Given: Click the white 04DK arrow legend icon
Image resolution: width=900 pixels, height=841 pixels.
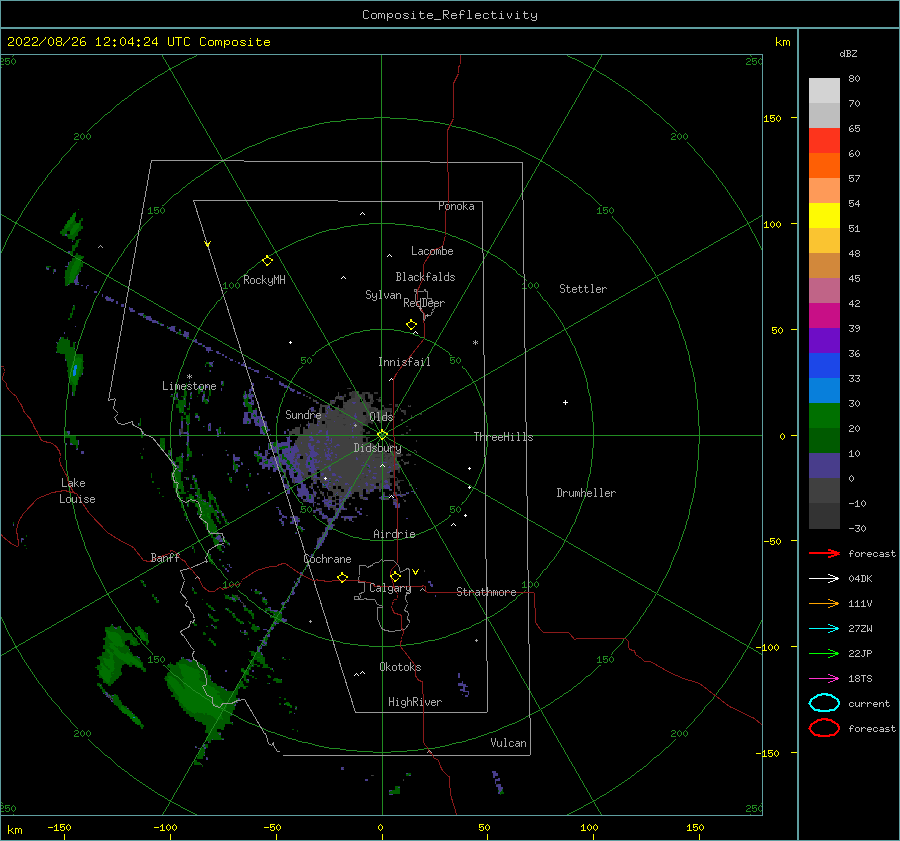Looking at the screenshot, I should (824, 578).
